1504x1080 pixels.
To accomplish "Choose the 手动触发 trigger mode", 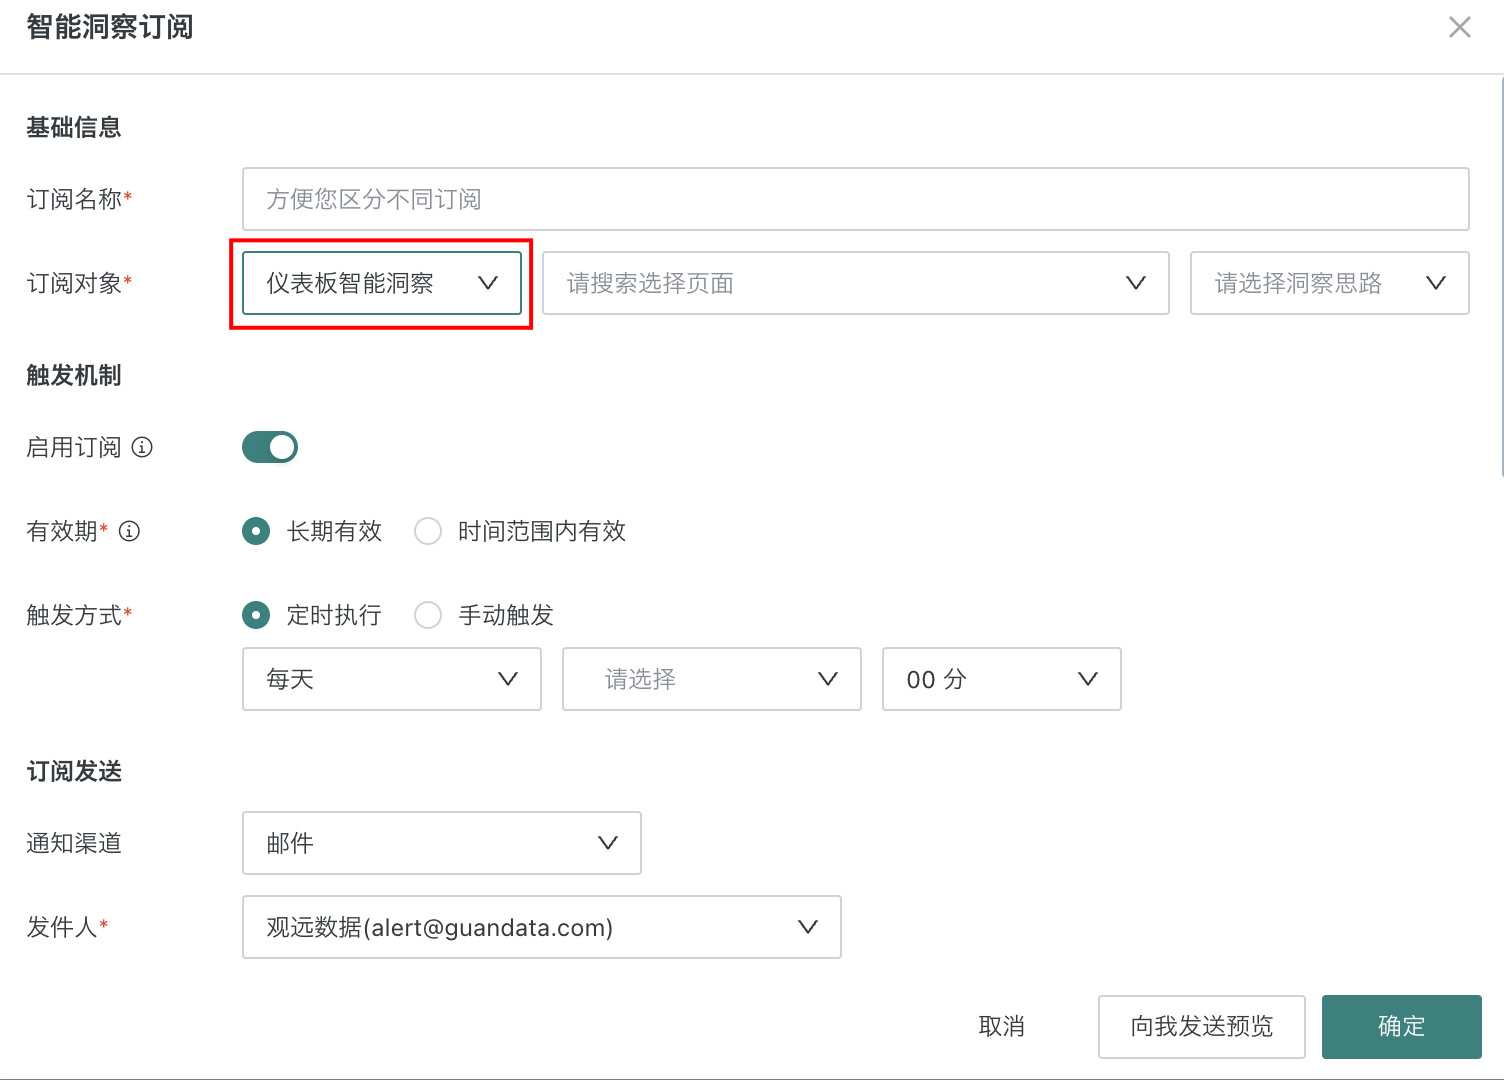I will click(x=428, y=615).
